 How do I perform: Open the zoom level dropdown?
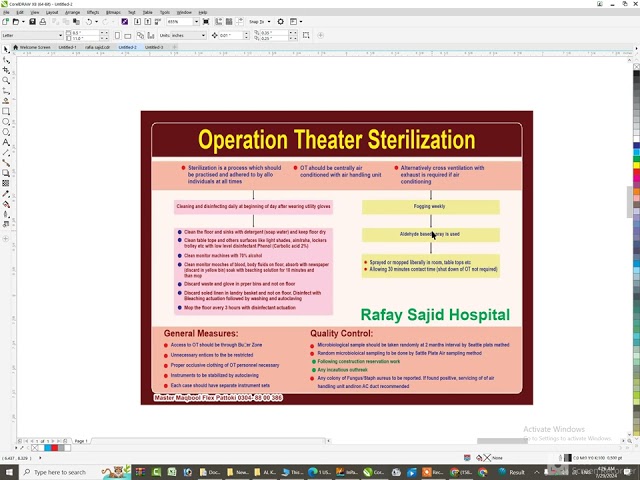(196, 22)
